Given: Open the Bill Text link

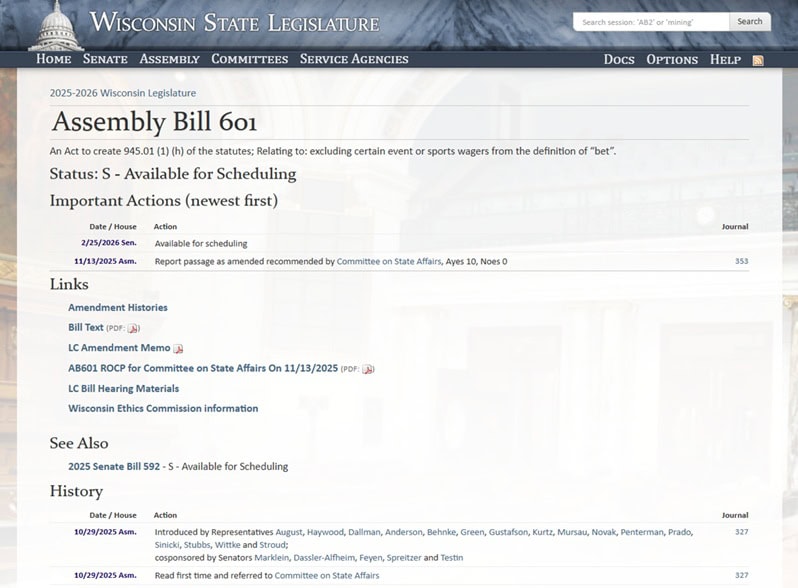Looking at the screenshot, I should [86, 327].
